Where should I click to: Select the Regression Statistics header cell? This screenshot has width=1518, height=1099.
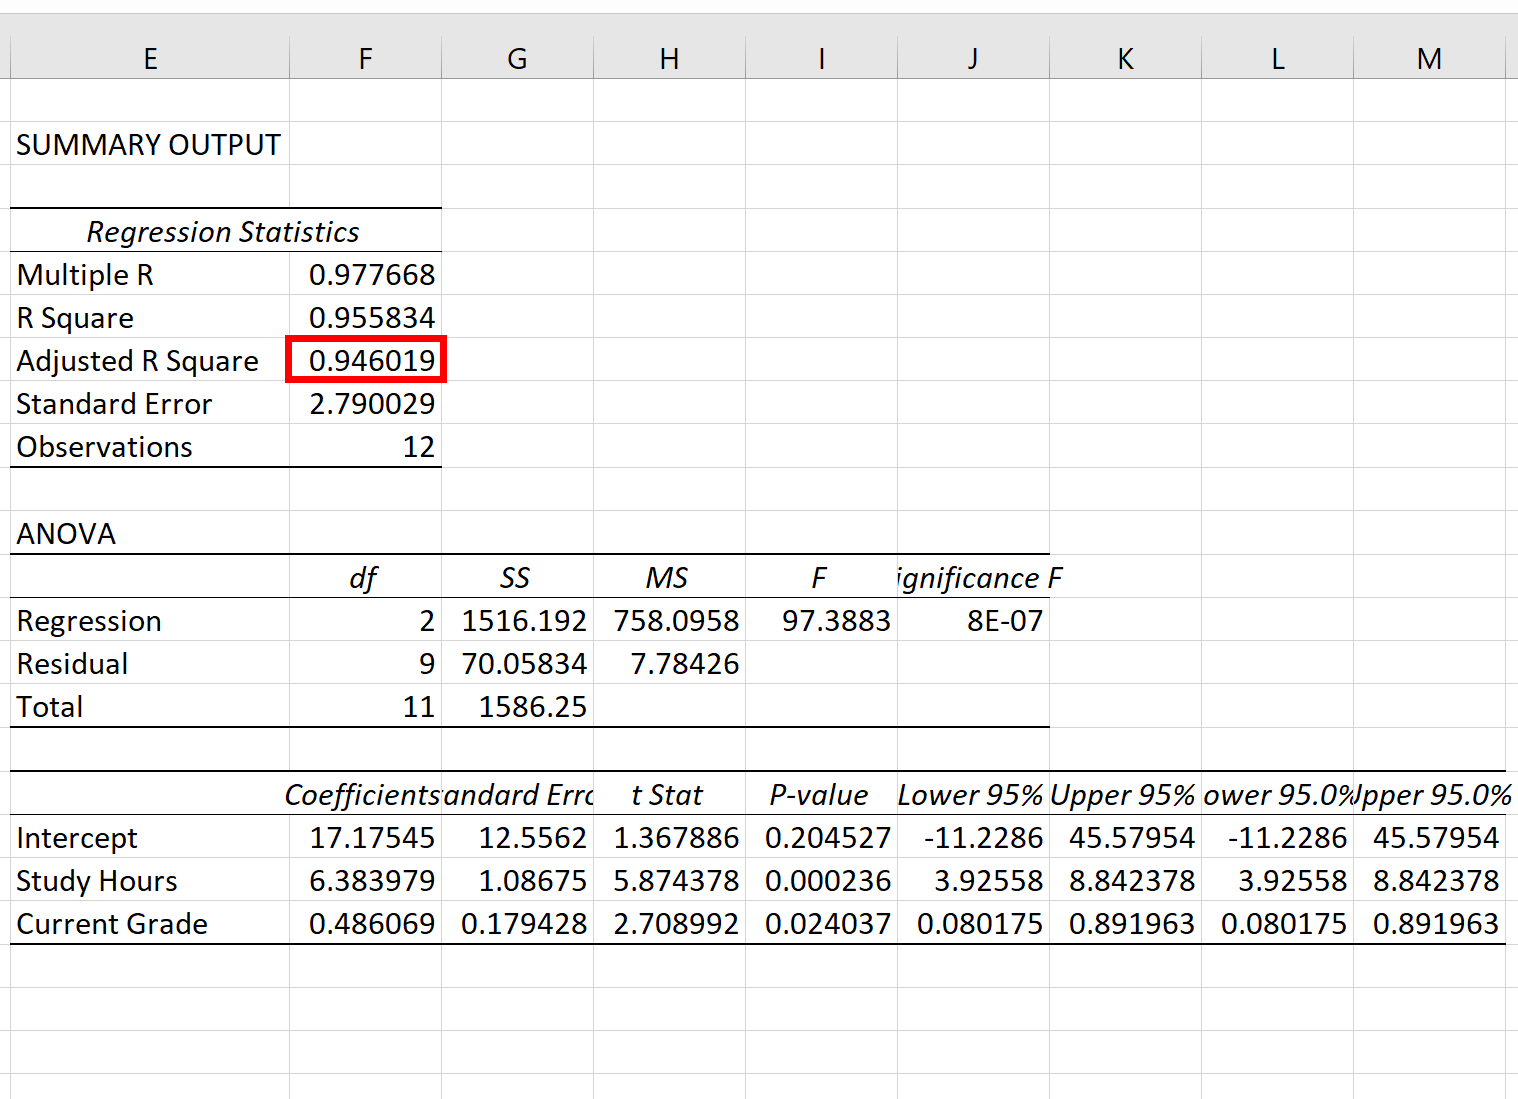pyautogui.click(x=223, y=231)
